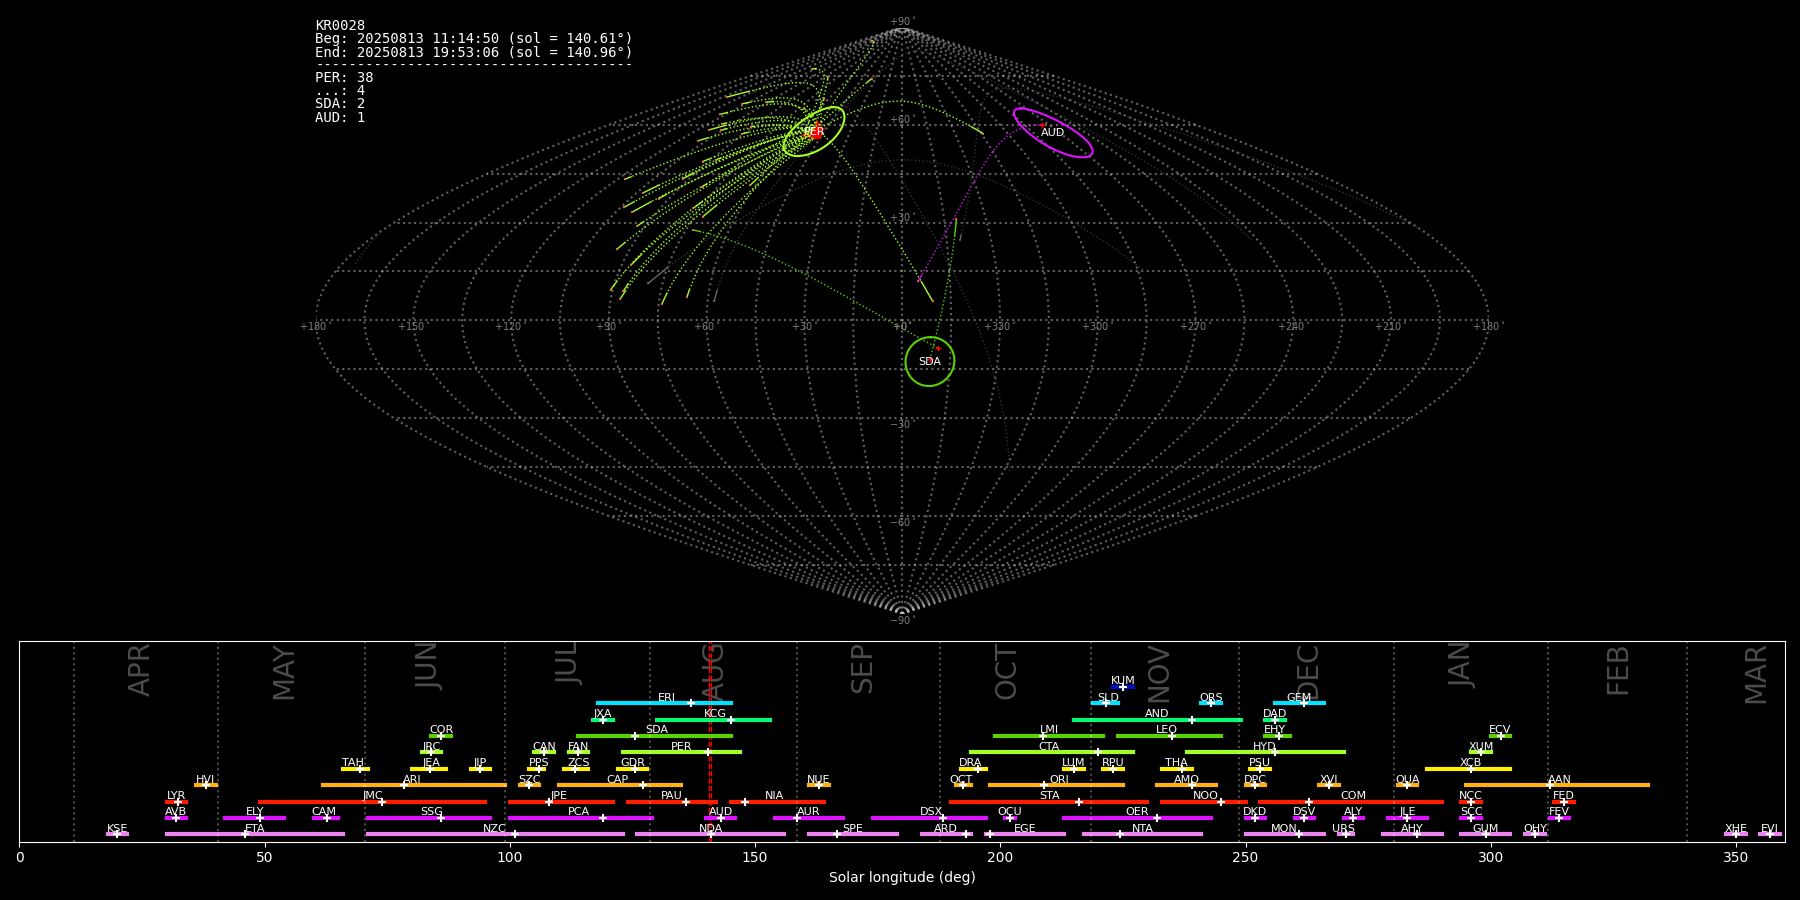Viewport: 1800px width, 900px height.
Task: Click the JMC shower label in timeline
Action: pos(372,796)
